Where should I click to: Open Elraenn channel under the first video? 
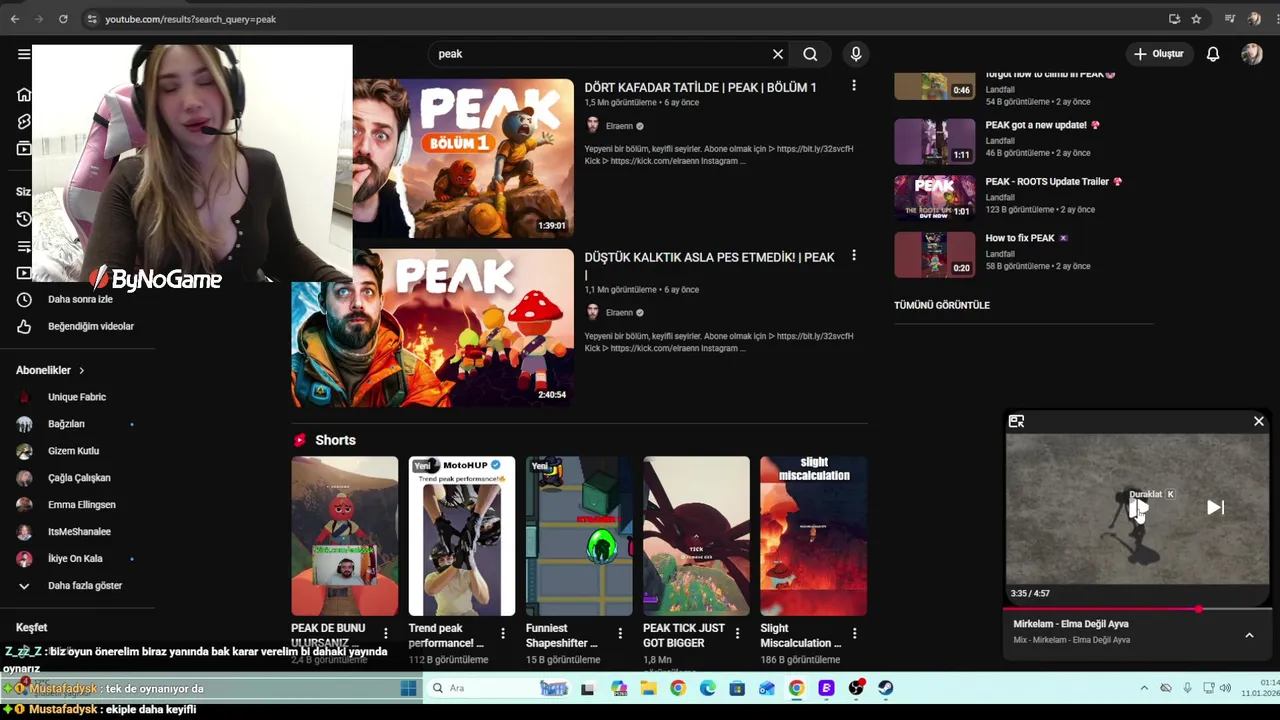pyautogui.click(x=619, y=126)
